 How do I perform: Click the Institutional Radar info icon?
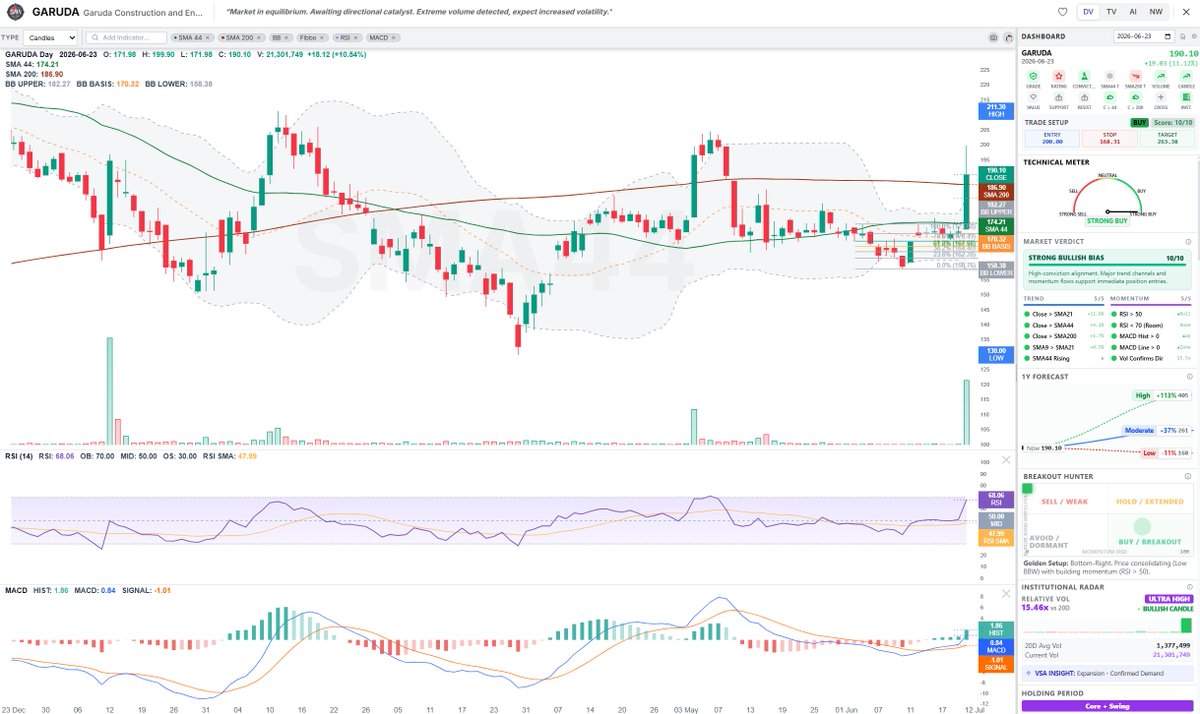tap(1189, 587)
